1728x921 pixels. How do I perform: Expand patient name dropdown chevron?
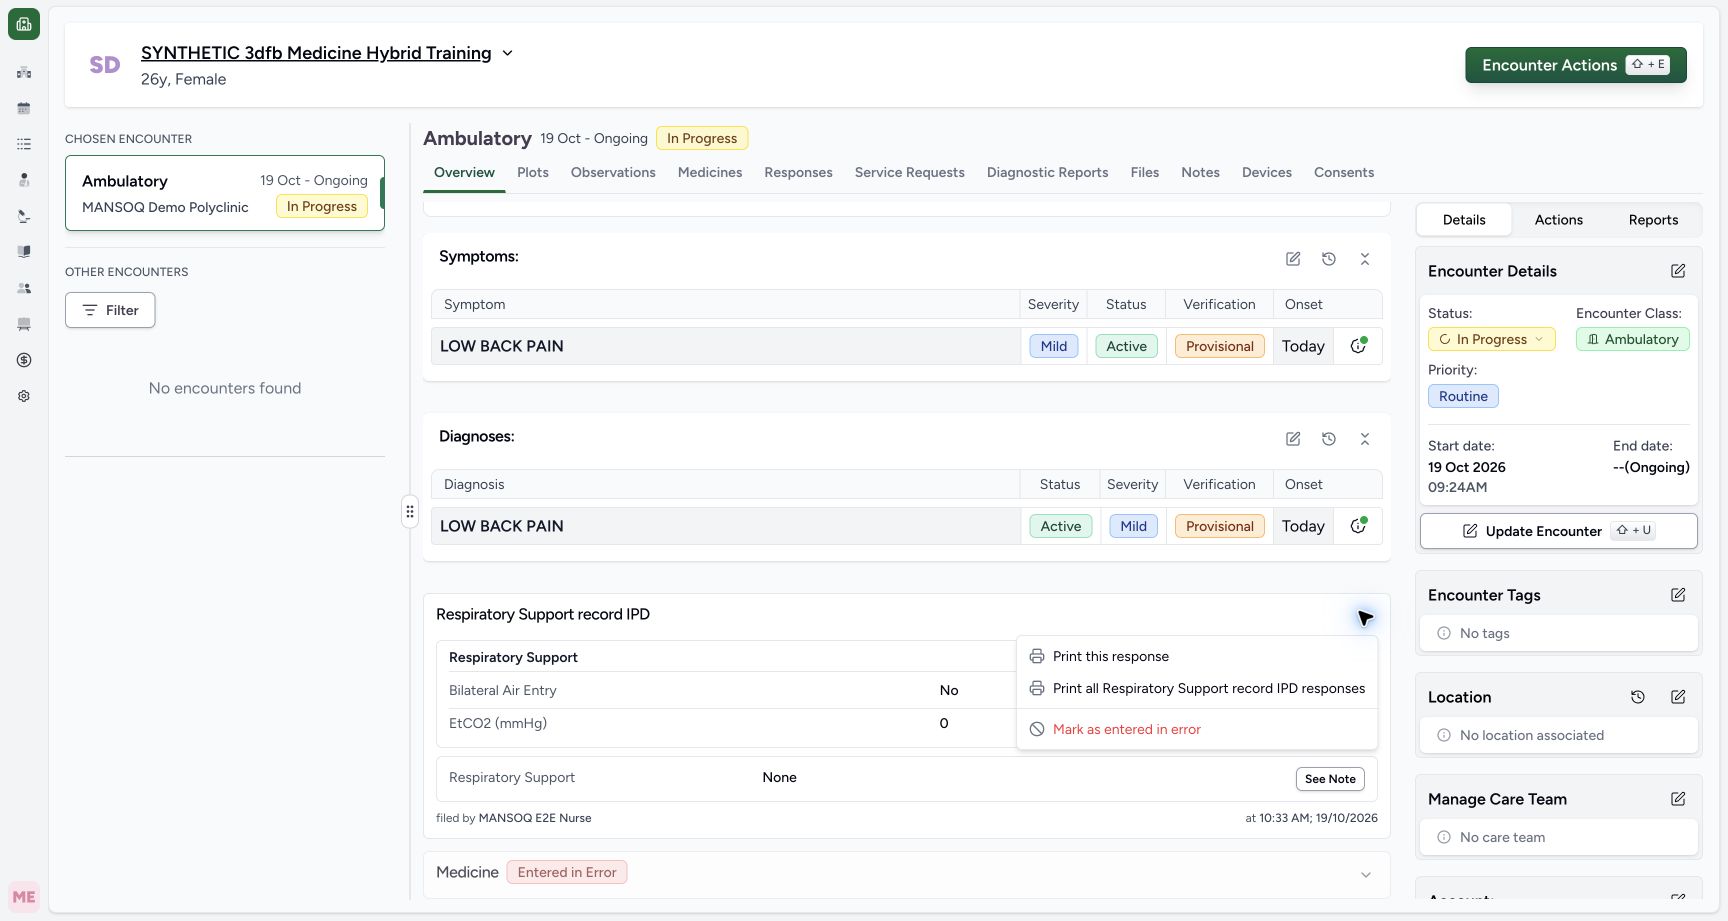click(507, 53)
